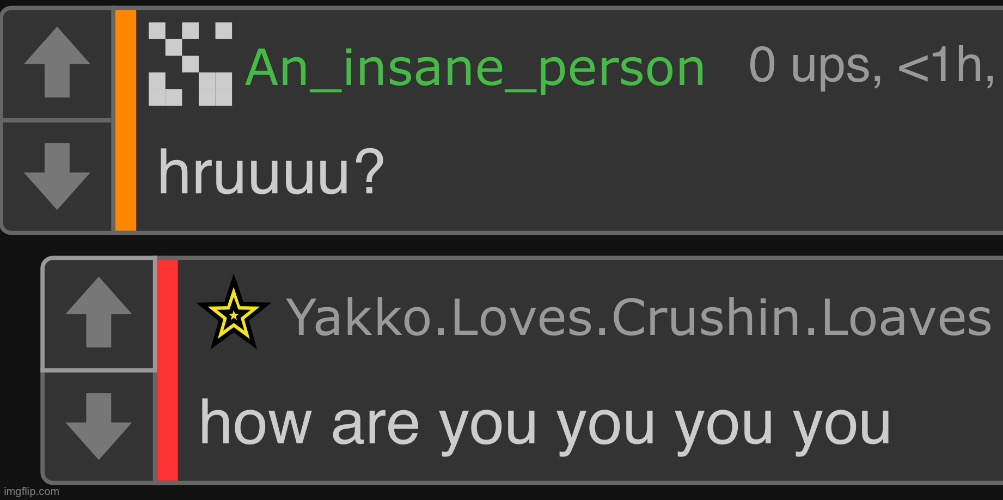1003x500 pixels.
Task: Click the yellow star badge icon
Action: tap(233, 313)
